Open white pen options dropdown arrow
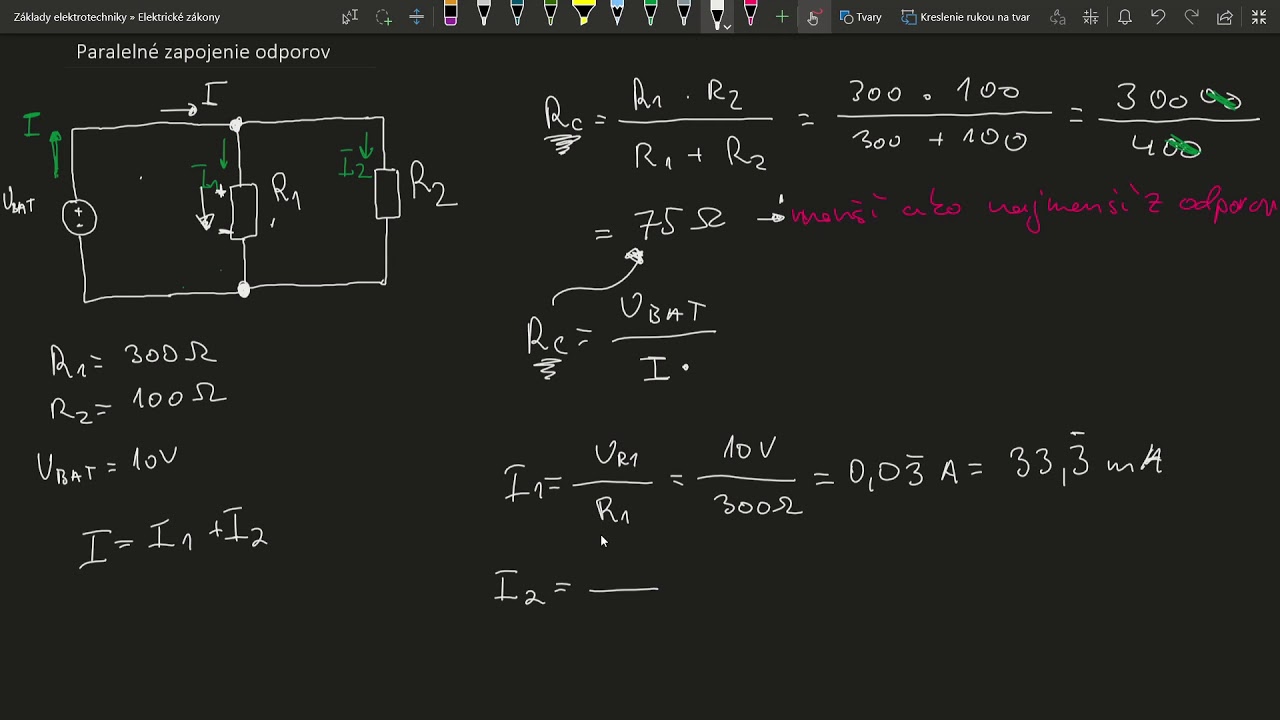This screenshot has height=720, width=1280. (x=727, y=26)
